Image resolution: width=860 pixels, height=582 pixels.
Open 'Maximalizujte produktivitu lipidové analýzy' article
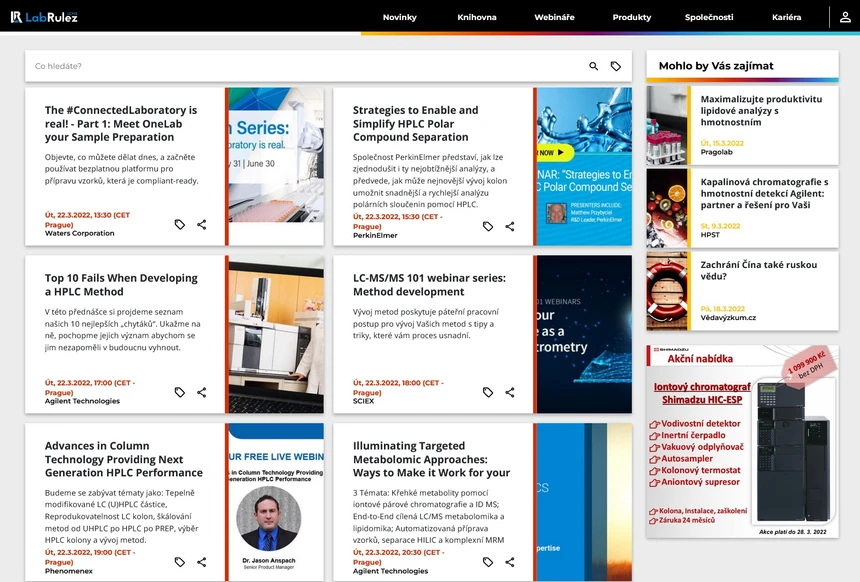point(761,111)
